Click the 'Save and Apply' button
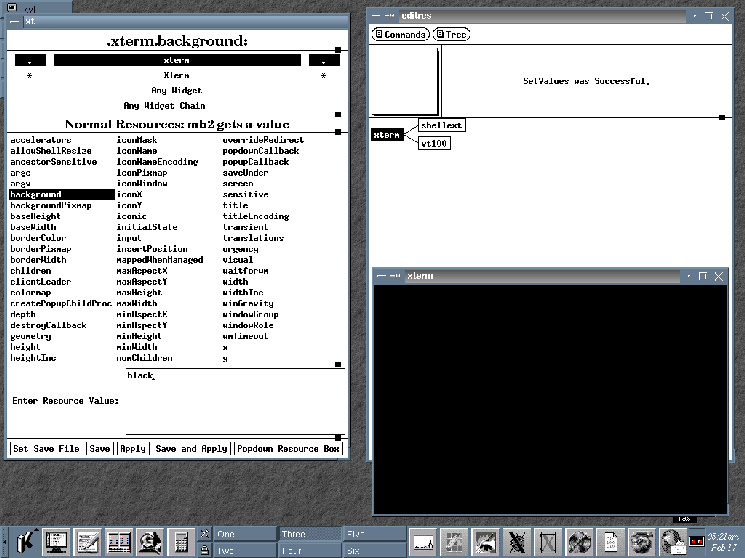Screen dimensions: 745x558 point(191,449)
